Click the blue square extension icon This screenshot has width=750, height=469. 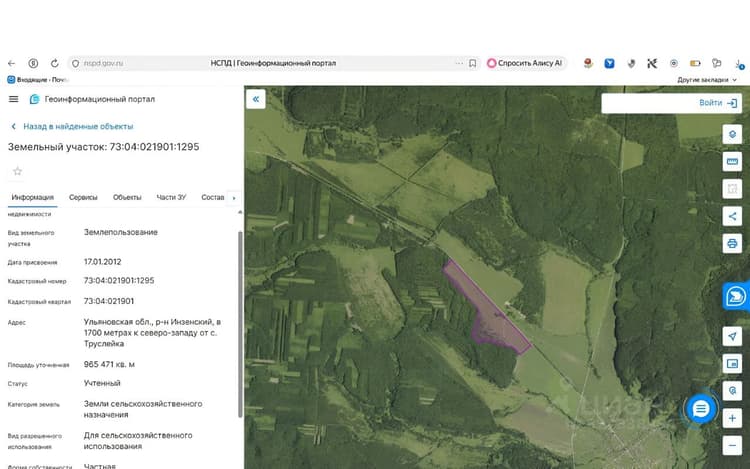click(x=609, y=63)
